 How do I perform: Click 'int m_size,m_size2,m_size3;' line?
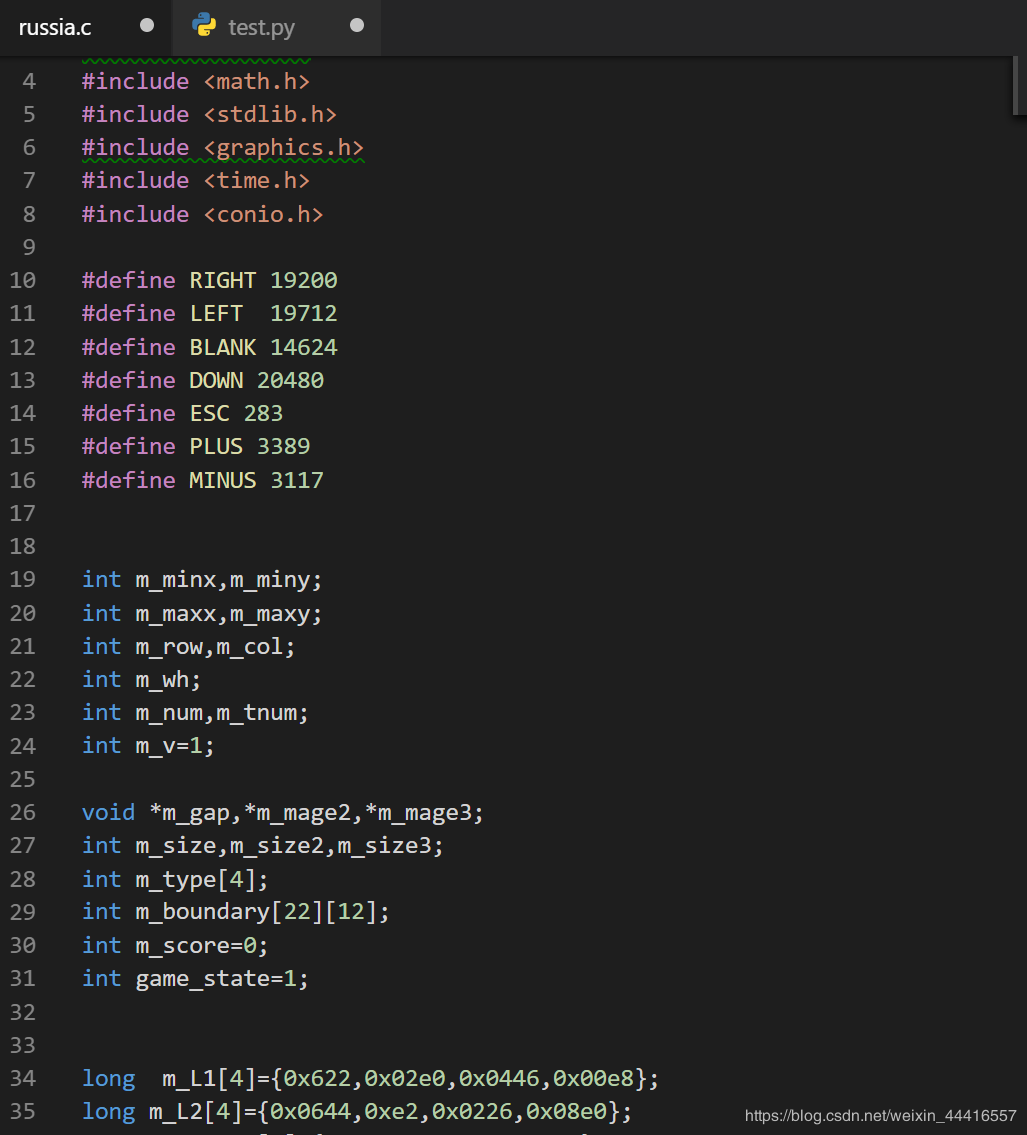263,845
